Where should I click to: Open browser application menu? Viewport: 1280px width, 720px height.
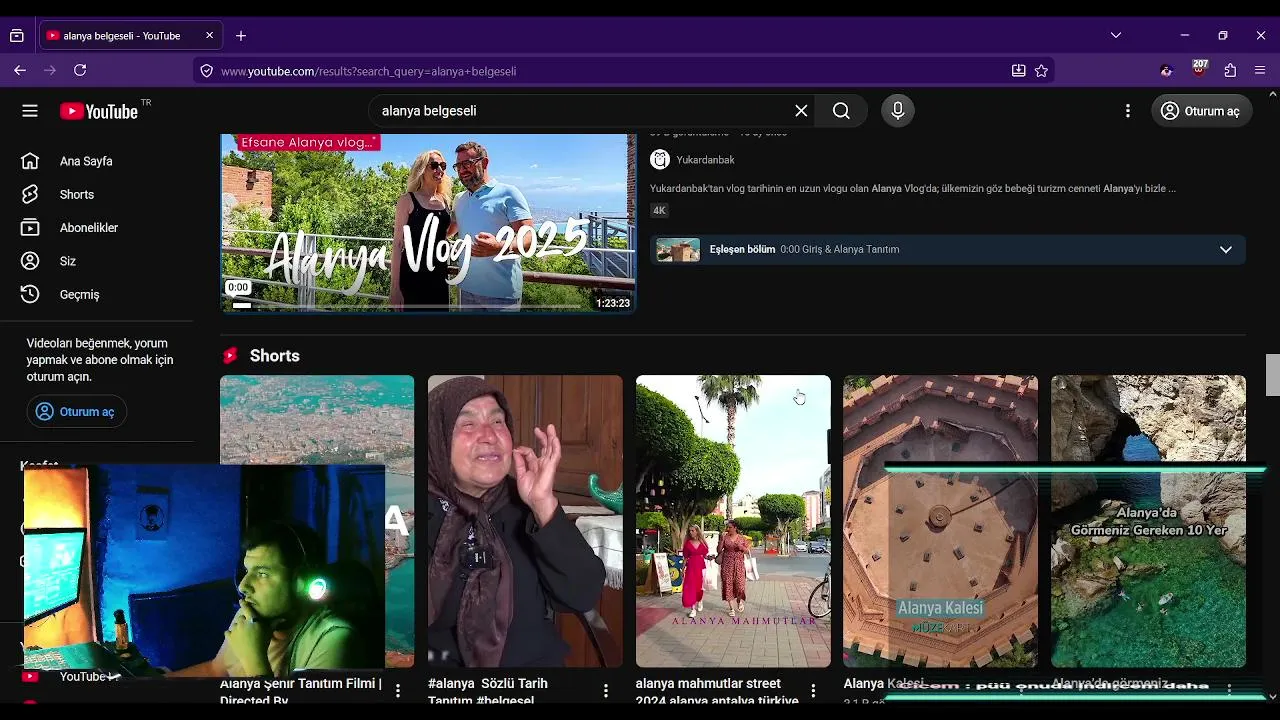(1260, 70)
